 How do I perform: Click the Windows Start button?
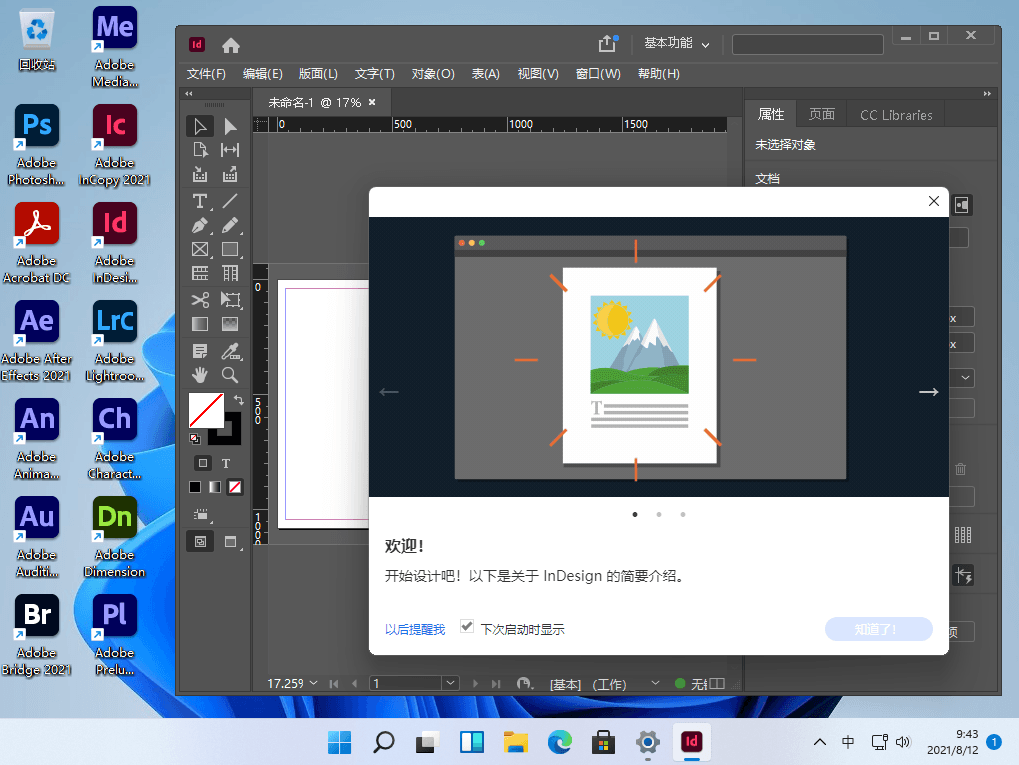(x=339, y=742)
